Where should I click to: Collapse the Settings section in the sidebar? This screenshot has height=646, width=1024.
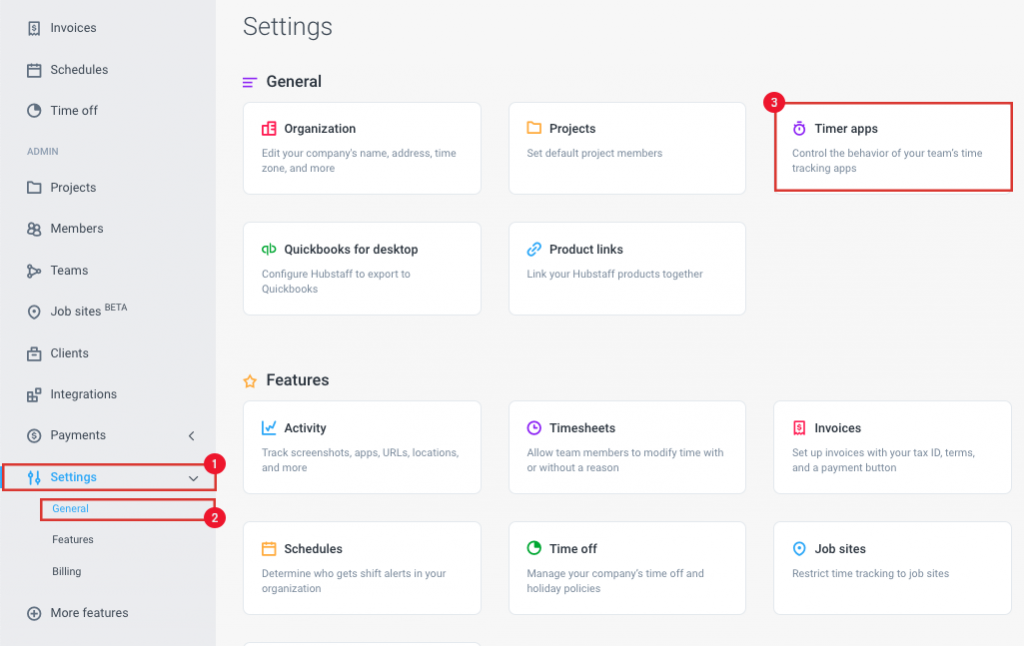(x=193, y=477)
